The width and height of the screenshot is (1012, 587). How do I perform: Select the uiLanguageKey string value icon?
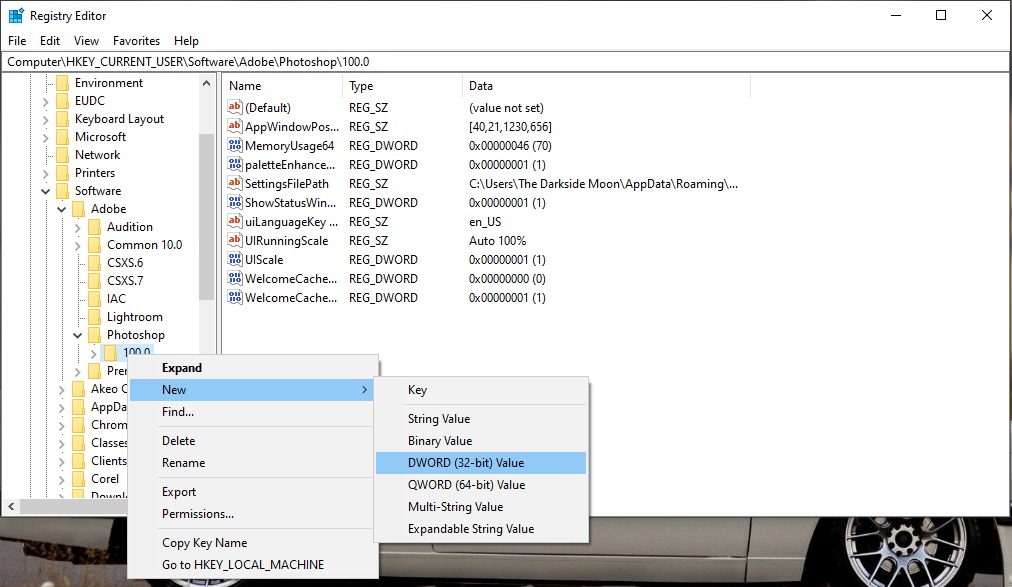[235, 221]
